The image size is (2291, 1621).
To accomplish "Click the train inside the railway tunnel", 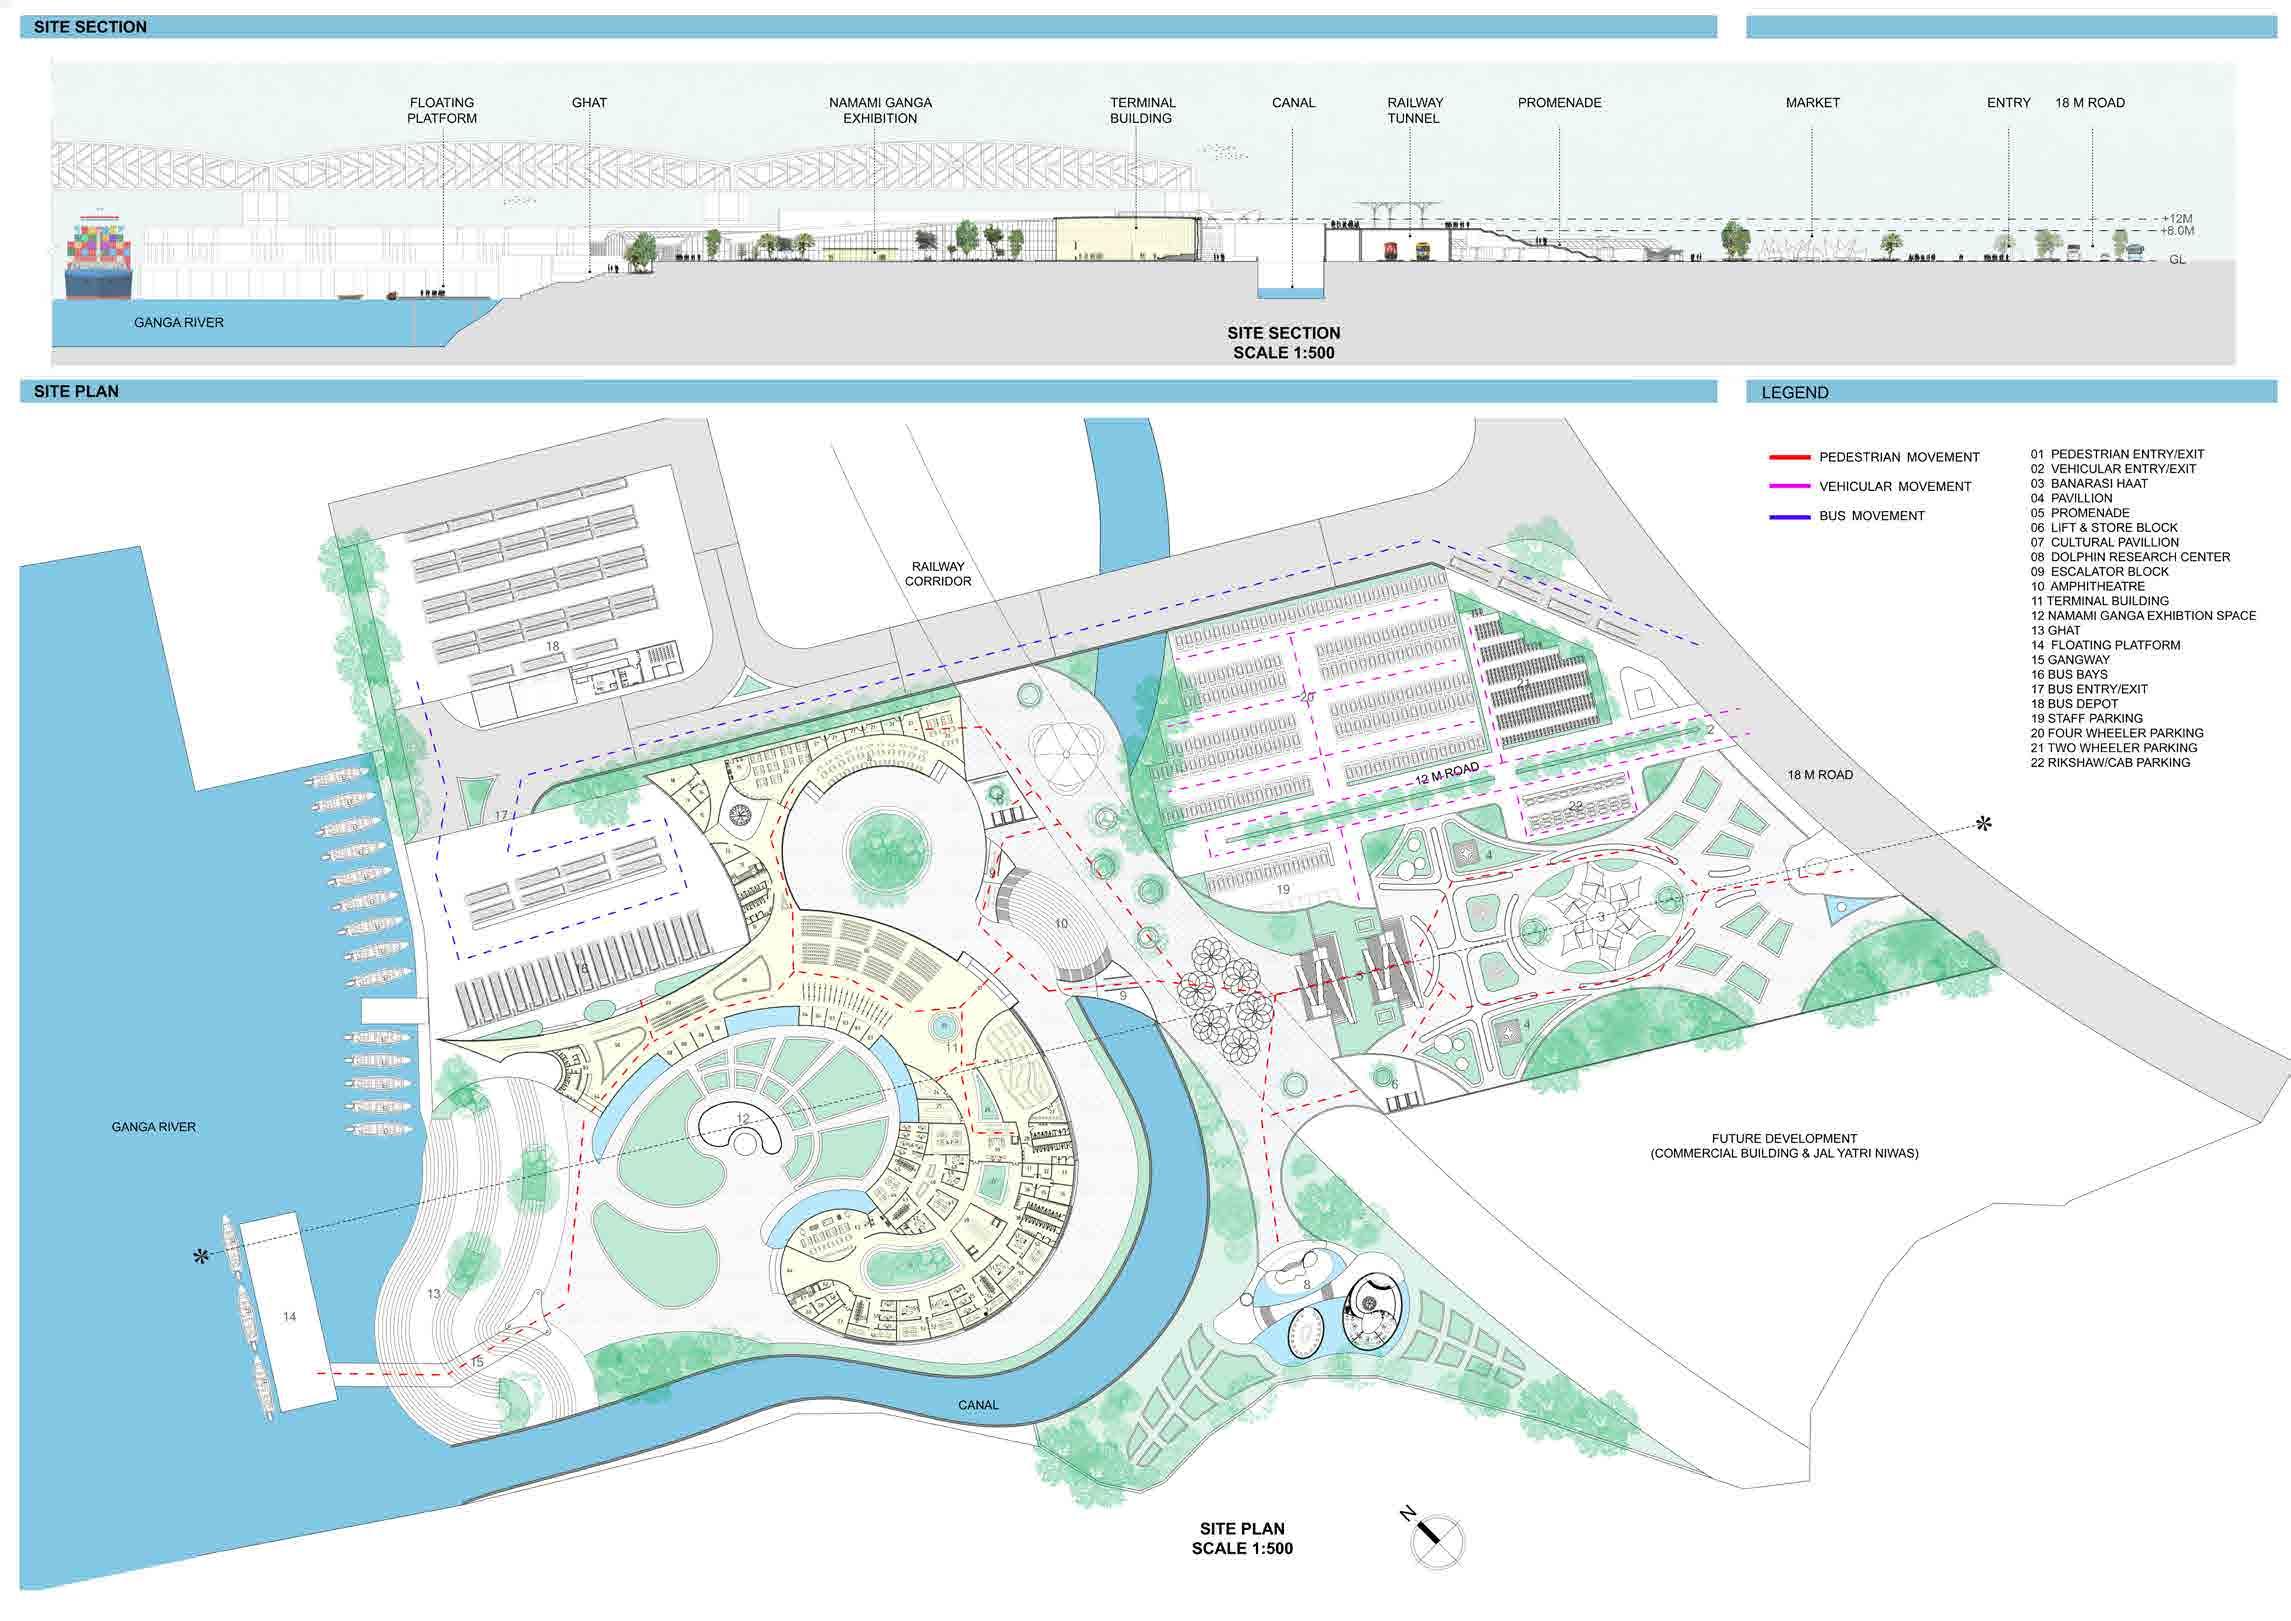I will (1392, 250).
